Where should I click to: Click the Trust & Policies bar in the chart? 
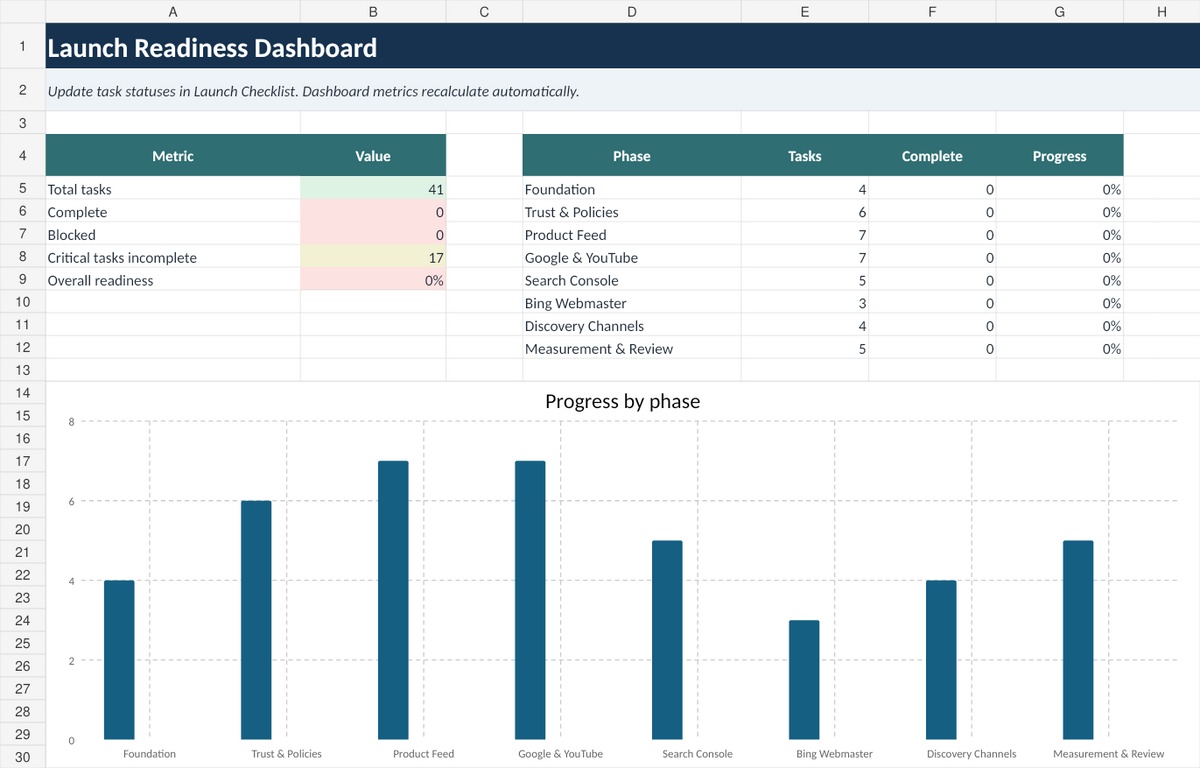click(256, 620)
